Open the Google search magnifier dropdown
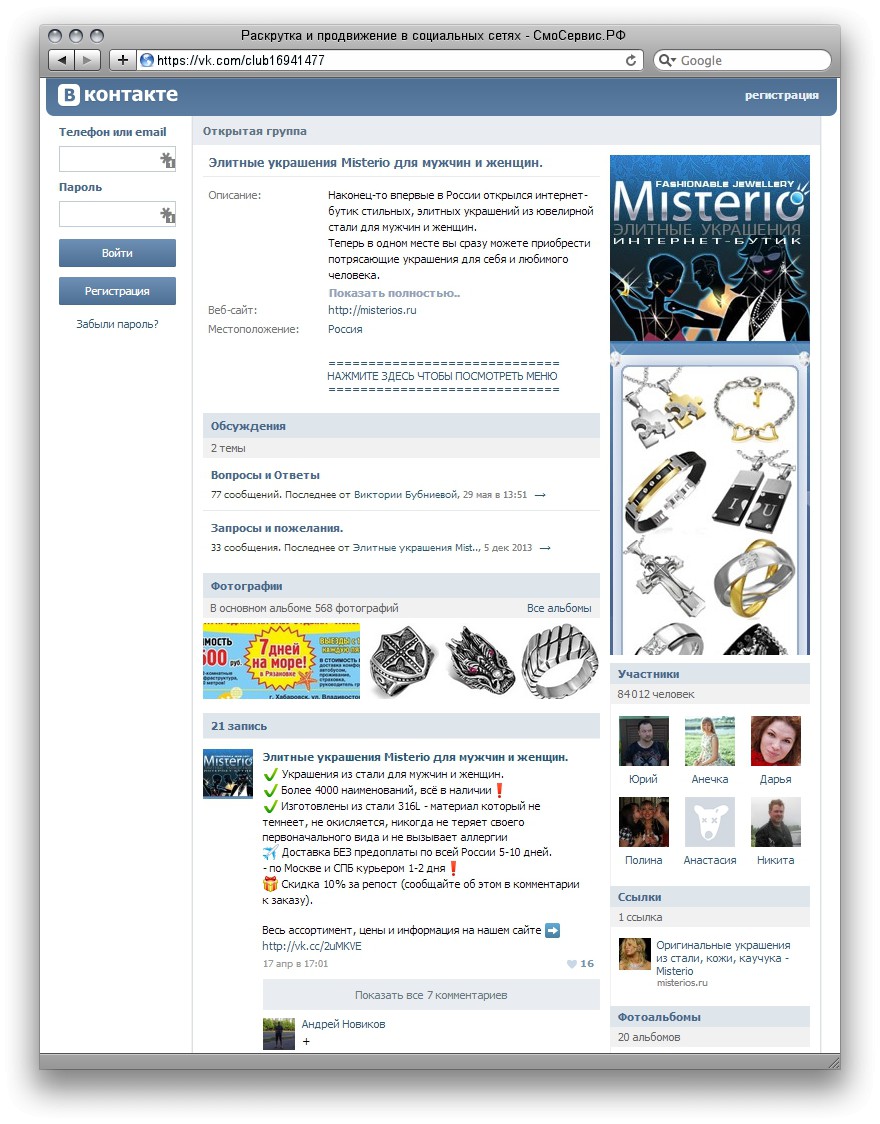Image resolution: width=880 pixels, height=1124 pixels. 667,60
